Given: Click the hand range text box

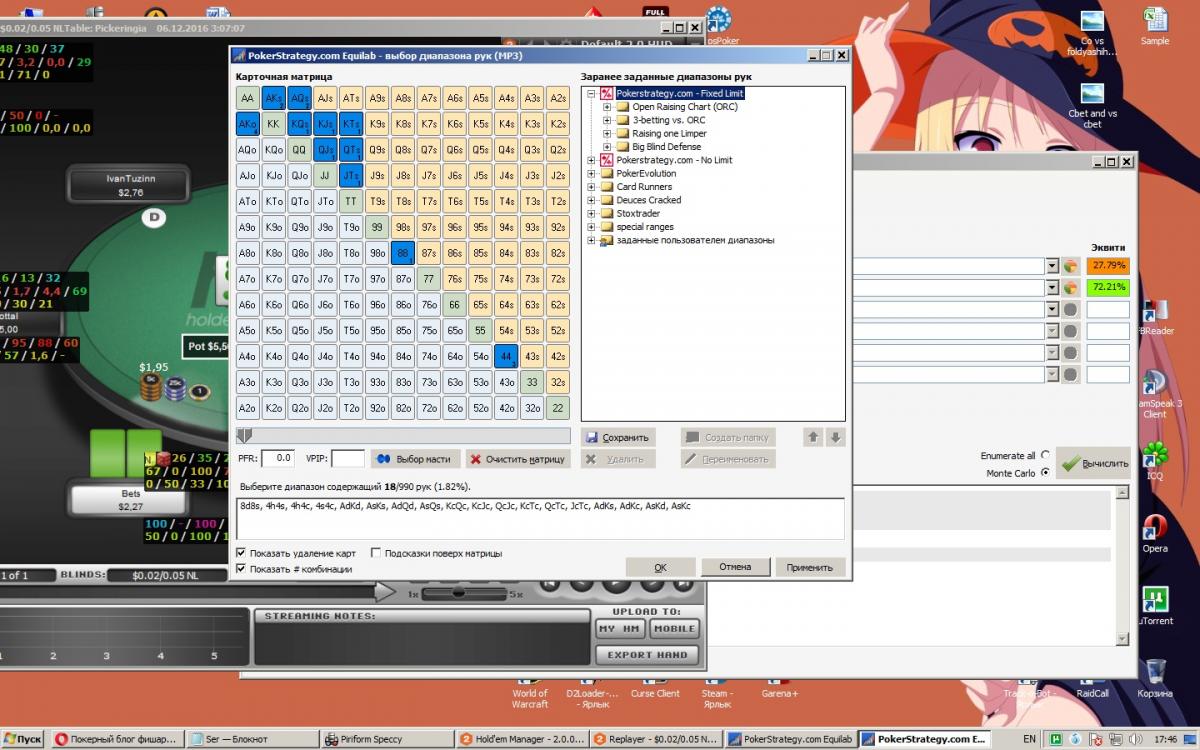Looking at the screenshot, I should click(540, 519).
